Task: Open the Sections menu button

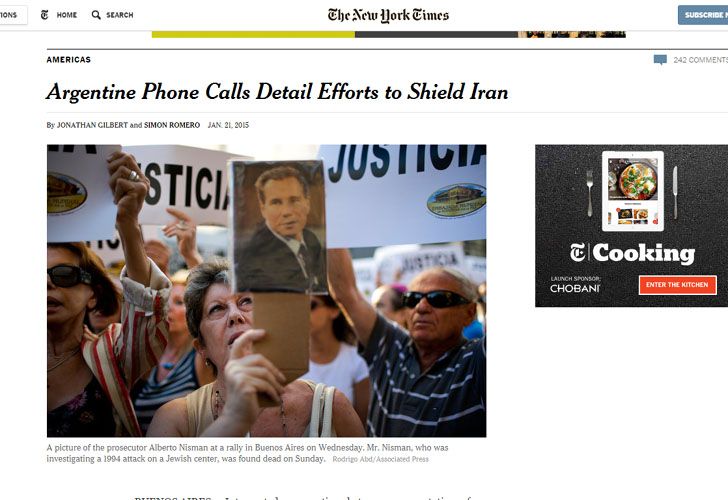Action: (x=13, y=15)
